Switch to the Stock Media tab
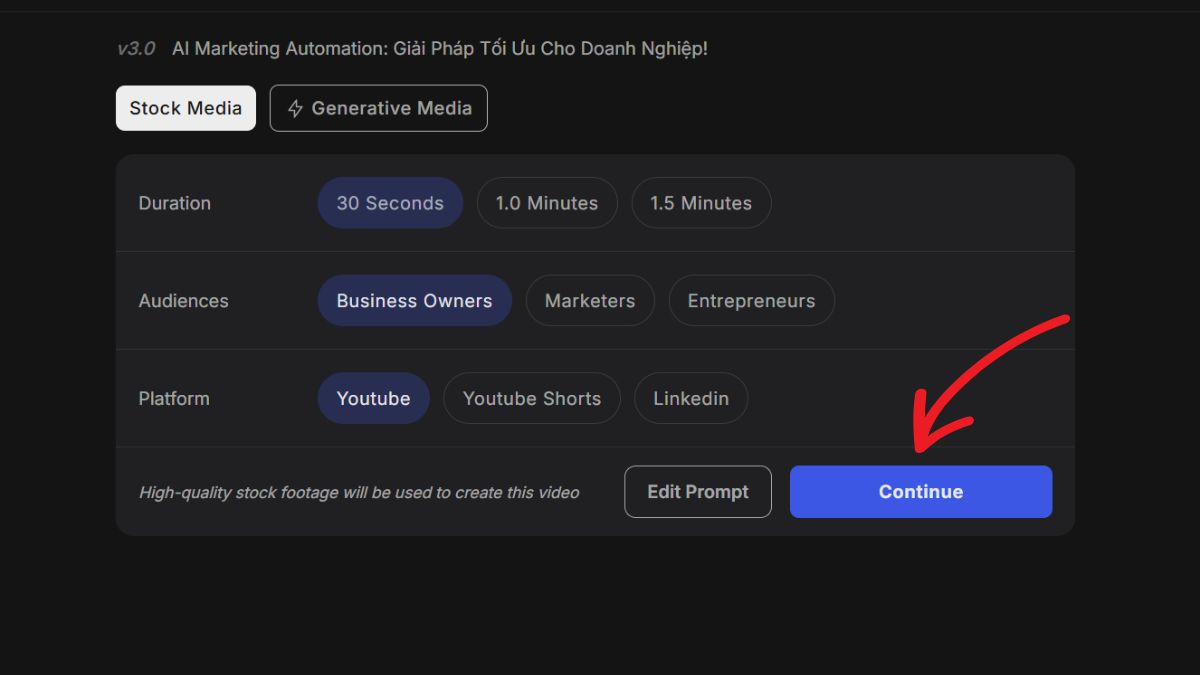Viewport: 1200px width, 675px height. click(186, 108)
